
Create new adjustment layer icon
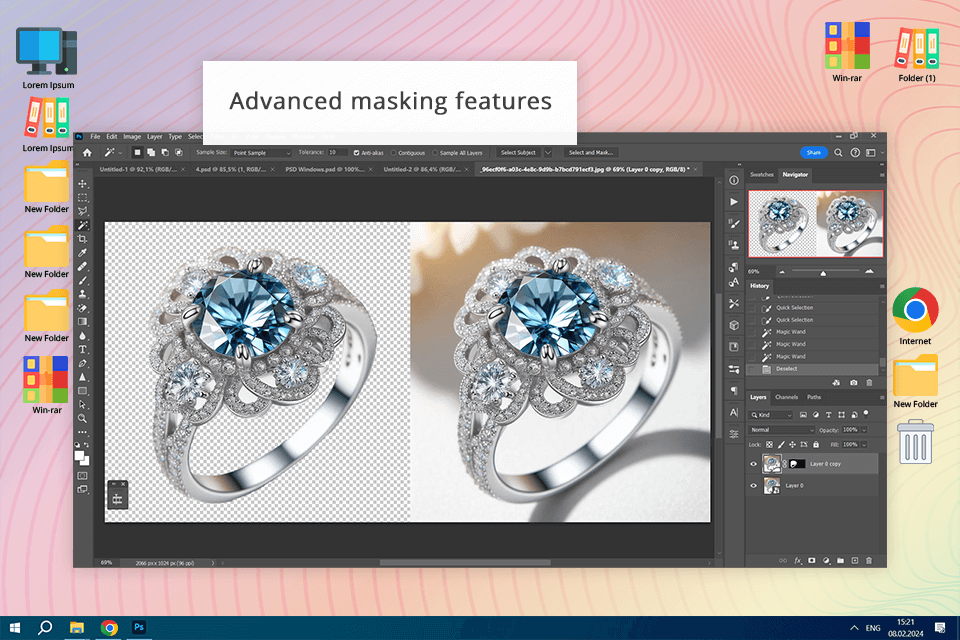point(826,560)
